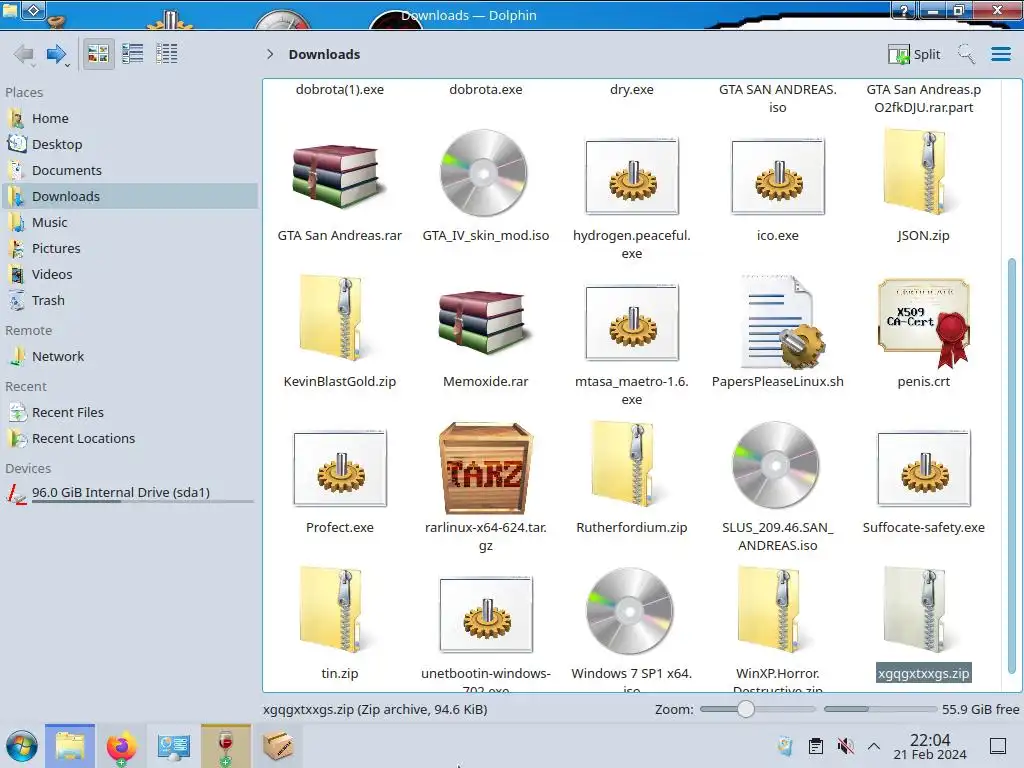Expand the breadcrumb chevron before Downloads

point(270,54)
